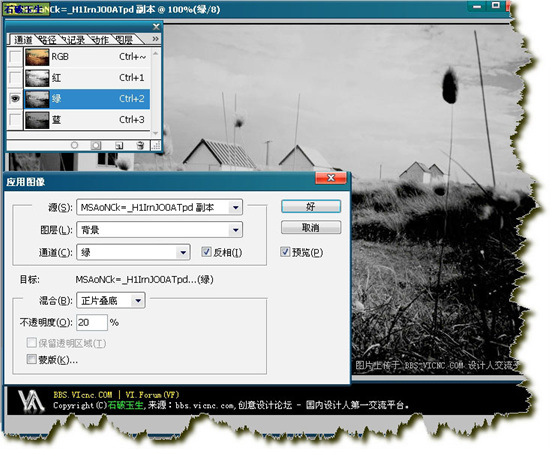Switch to the 图层 layers tab
The height and width of the screenshot is (449, 550).
(124, 40)
